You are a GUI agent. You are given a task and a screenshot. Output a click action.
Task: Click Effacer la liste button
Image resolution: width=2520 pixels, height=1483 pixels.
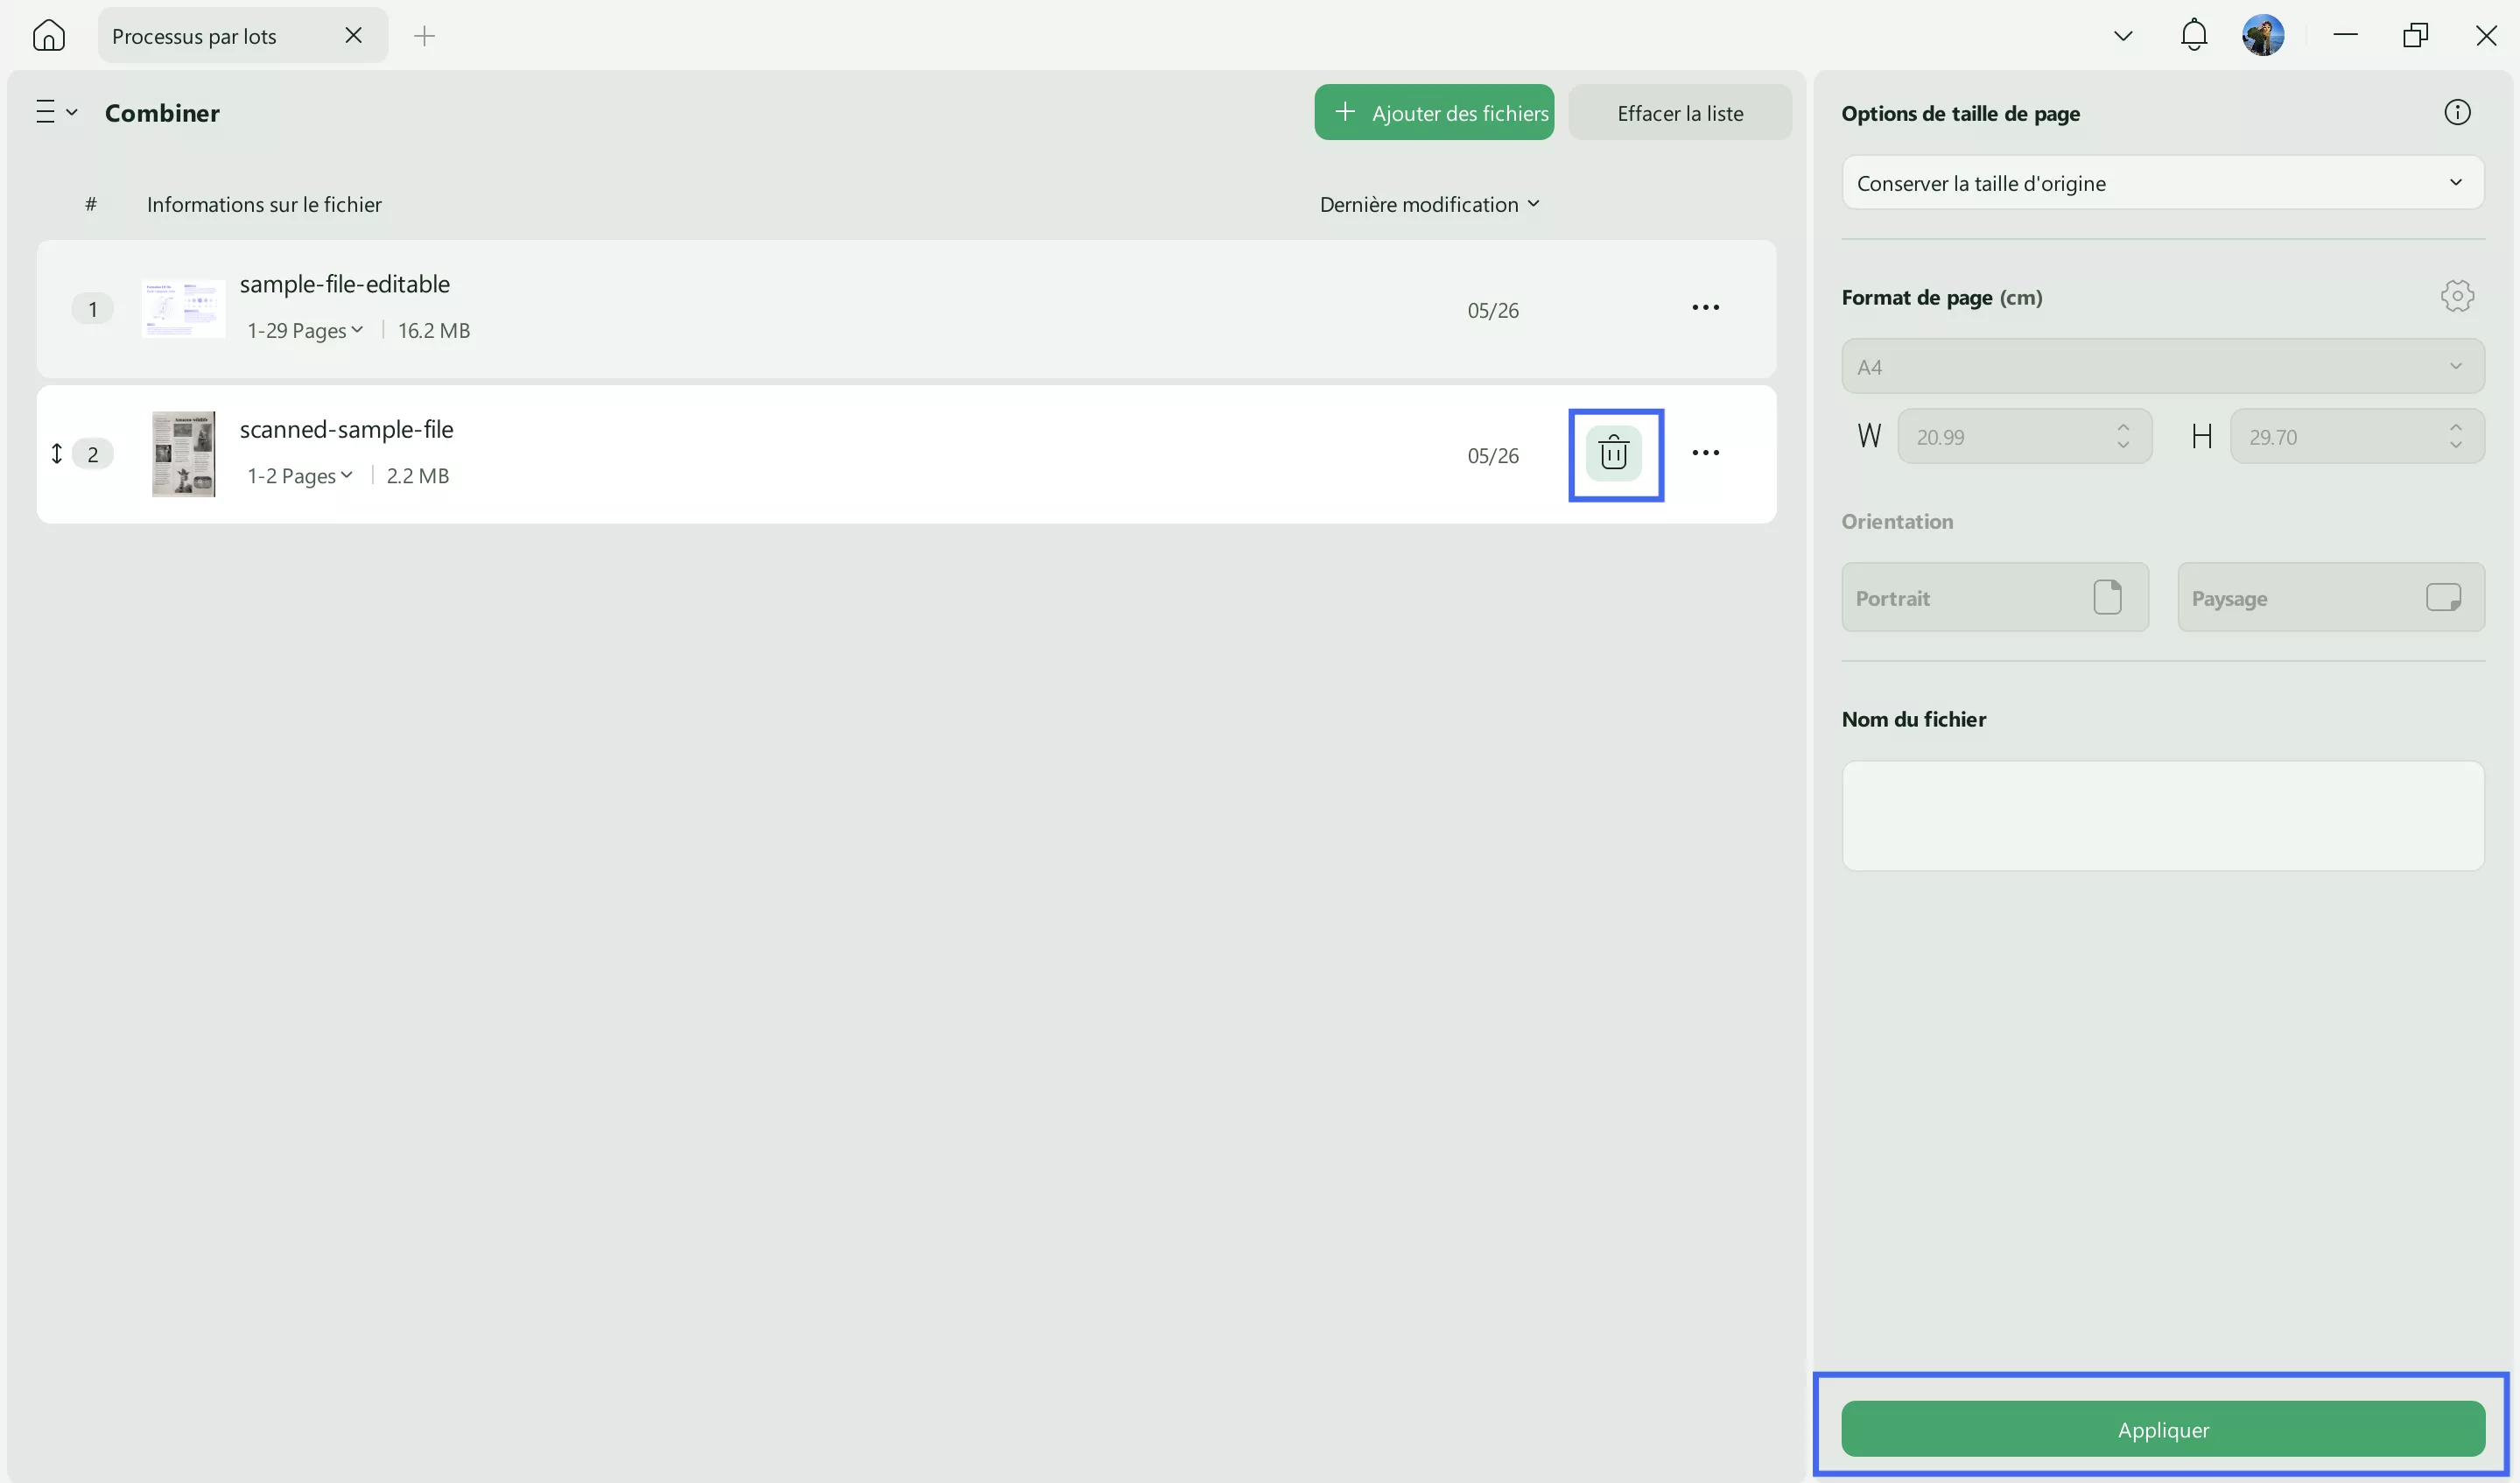click(x=1680, y=112)
